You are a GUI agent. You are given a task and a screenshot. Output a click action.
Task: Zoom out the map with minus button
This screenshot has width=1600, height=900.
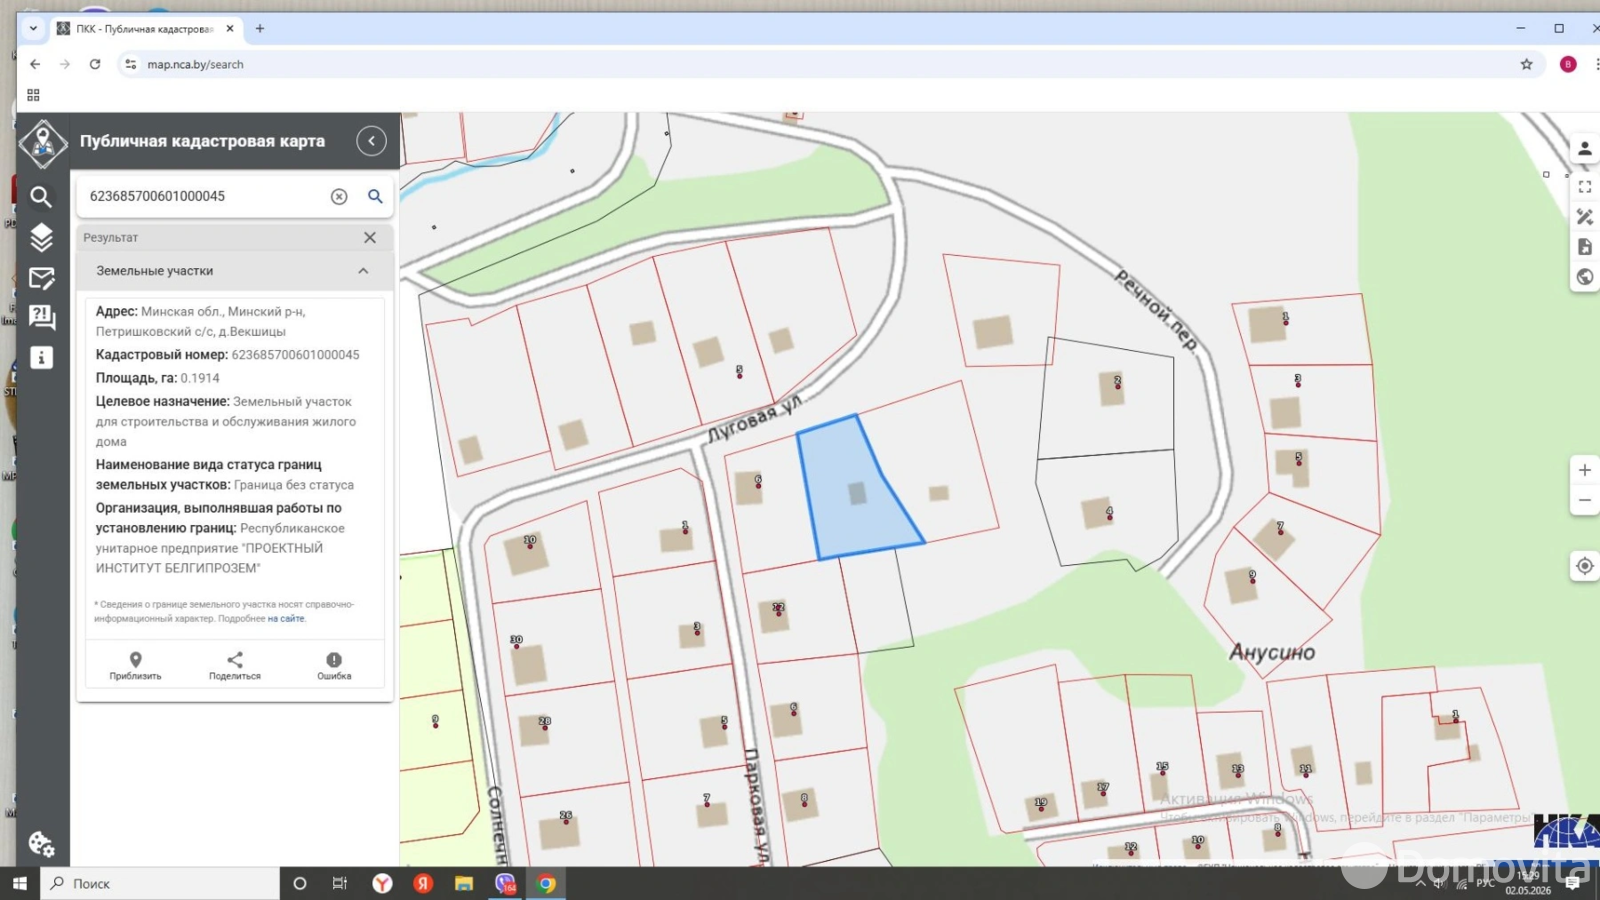[1584, 500]
